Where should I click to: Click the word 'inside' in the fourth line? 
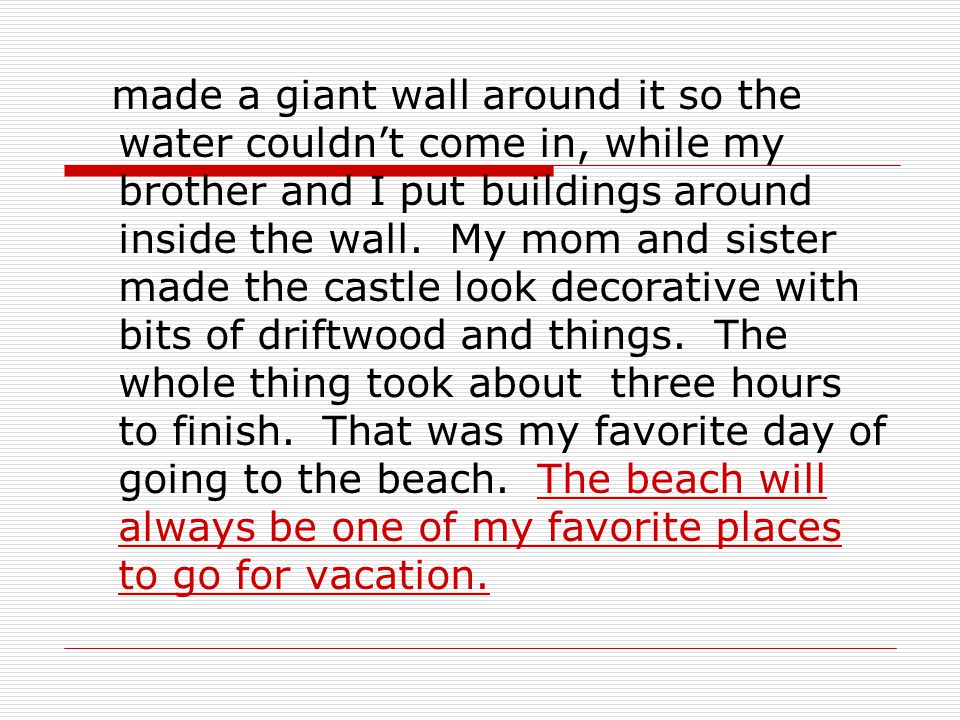click(x=177, y=239)
